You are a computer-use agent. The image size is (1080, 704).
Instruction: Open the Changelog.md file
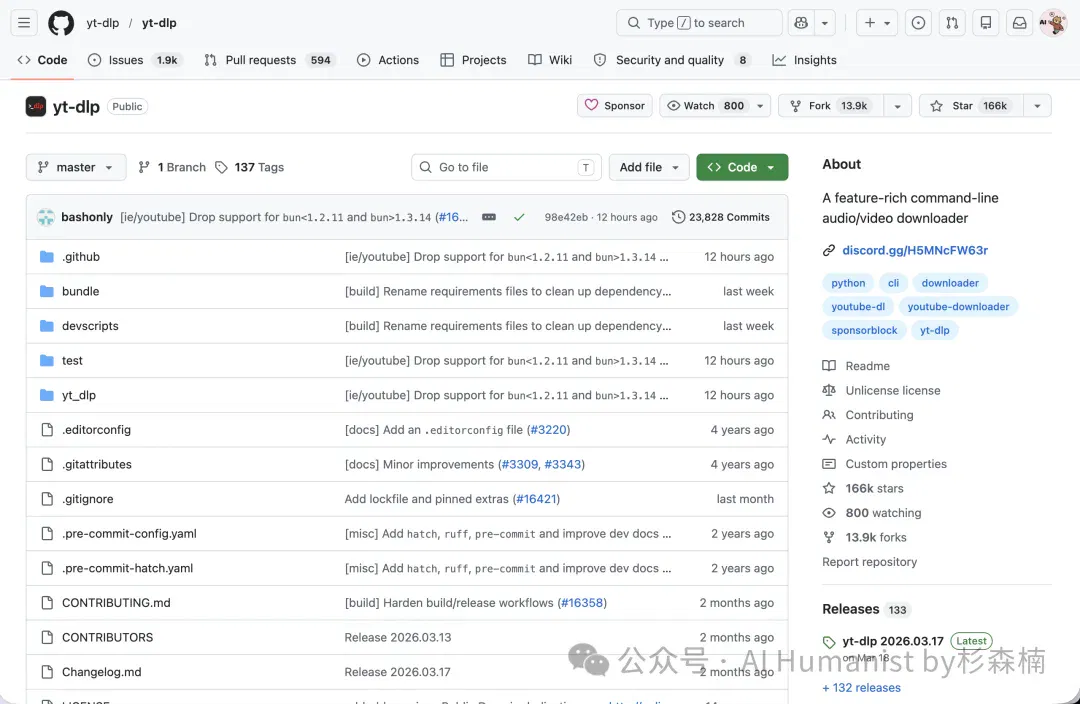(101, 672)
